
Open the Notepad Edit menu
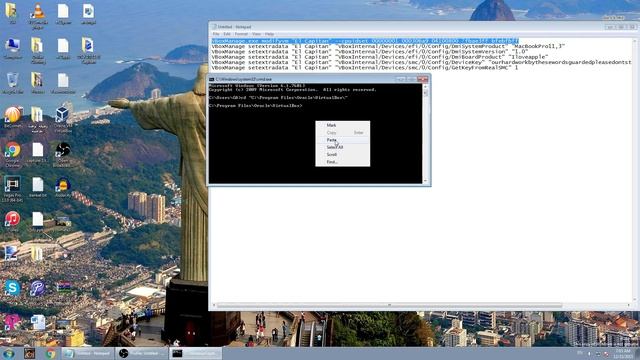227,34
